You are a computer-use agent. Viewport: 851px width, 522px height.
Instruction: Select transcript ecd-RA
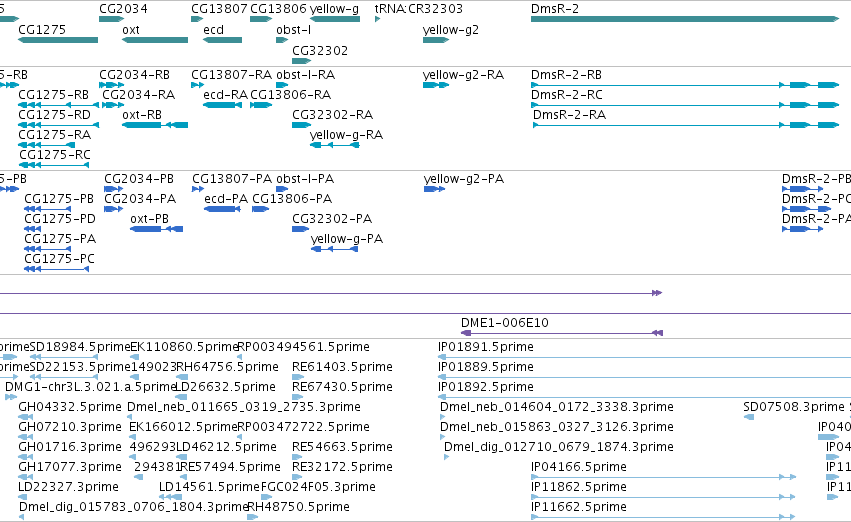(223, 105)
